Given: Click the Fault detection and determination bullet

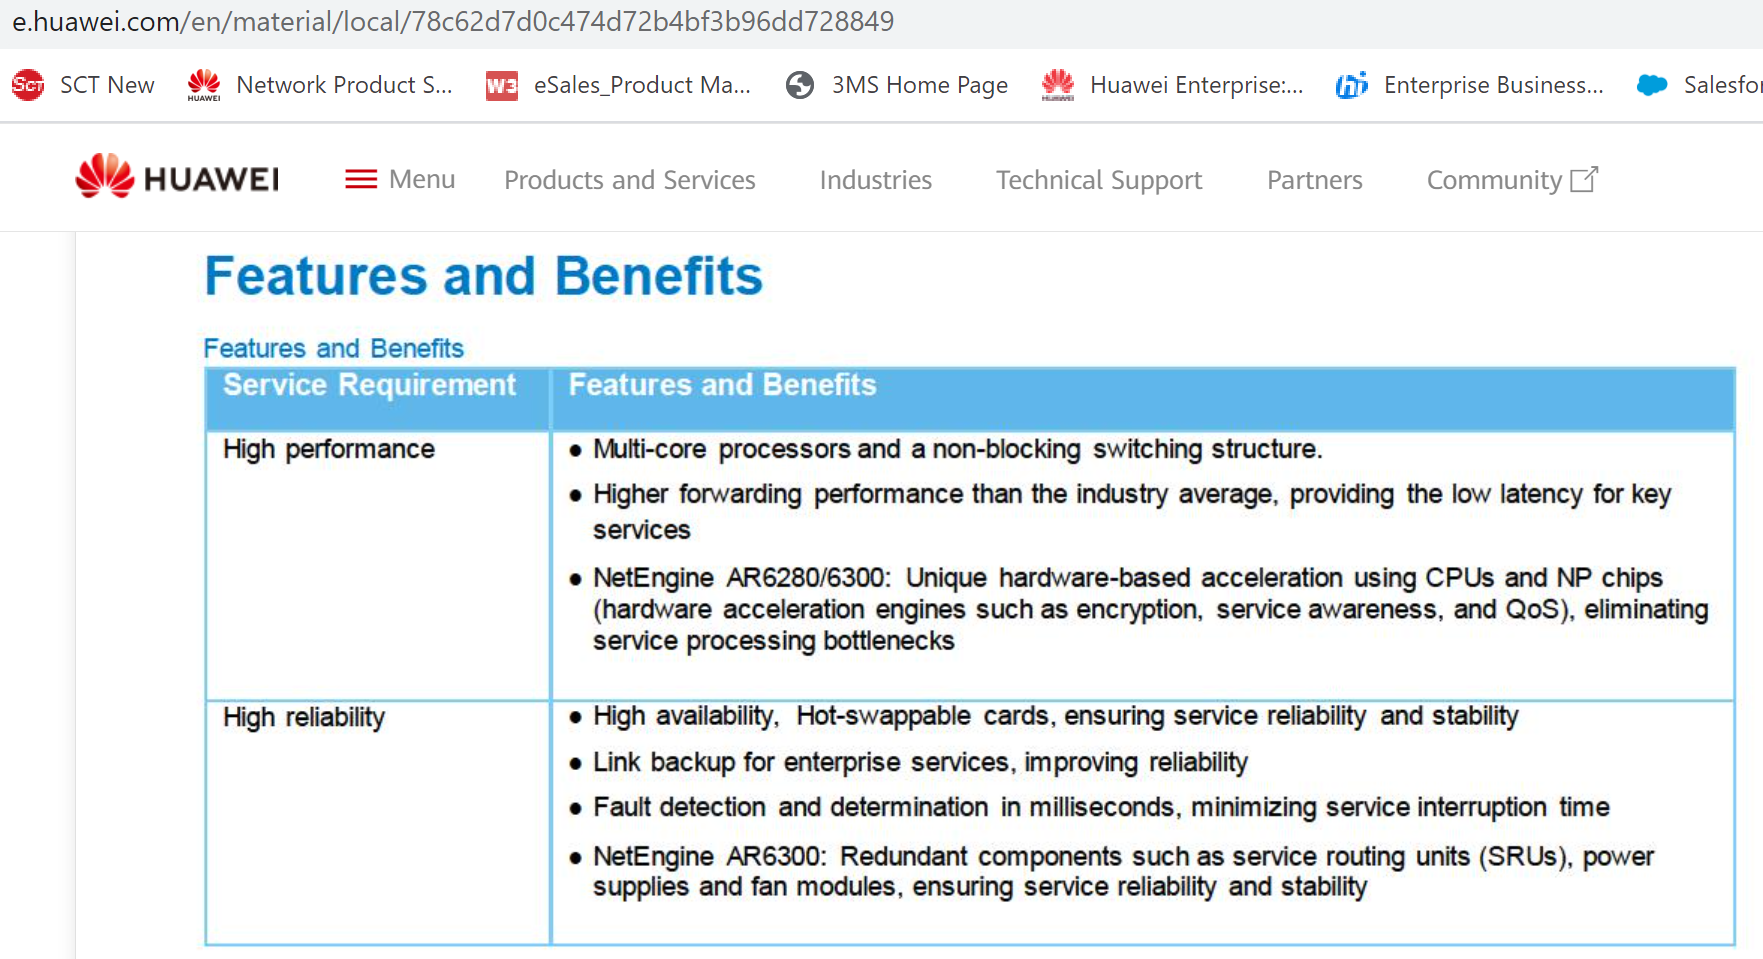Looking at the screenshot, I should pos(1101,807).
